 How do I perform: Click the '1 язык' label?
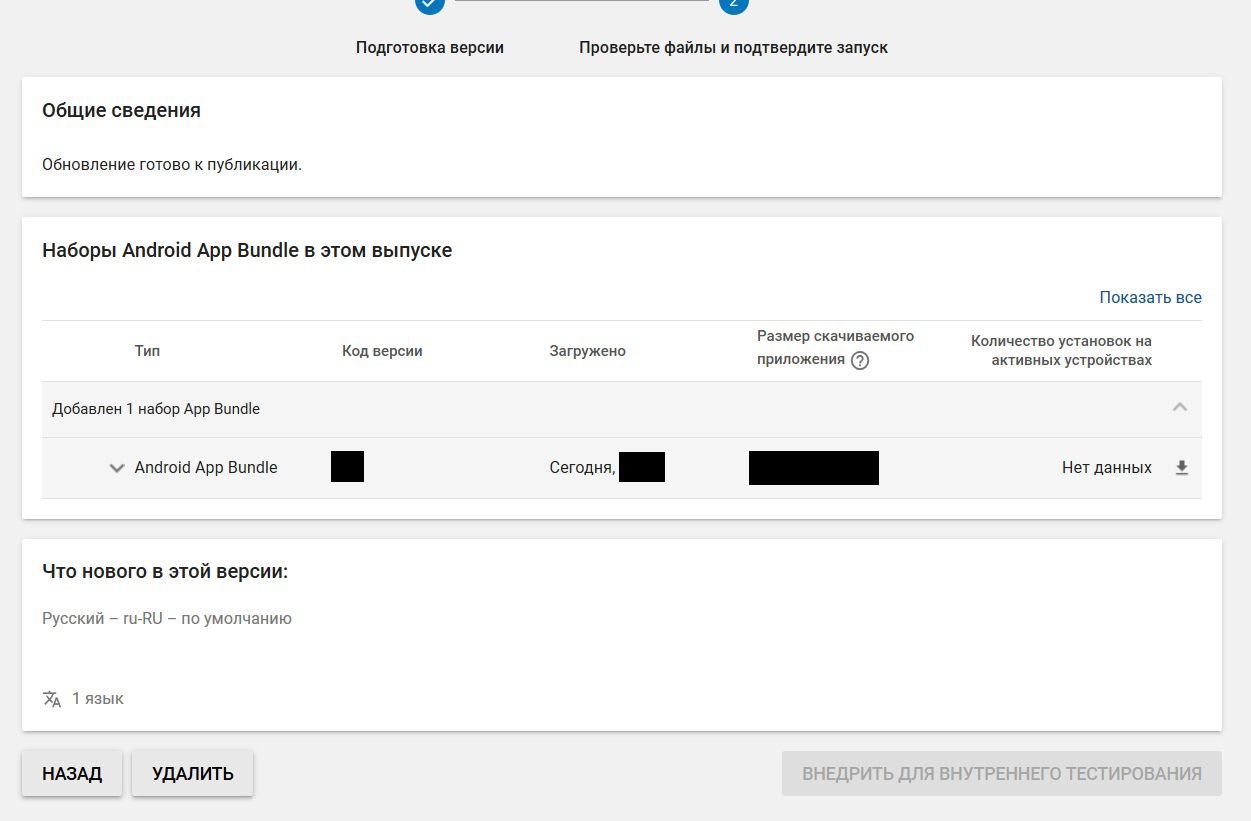pos(98,698)
